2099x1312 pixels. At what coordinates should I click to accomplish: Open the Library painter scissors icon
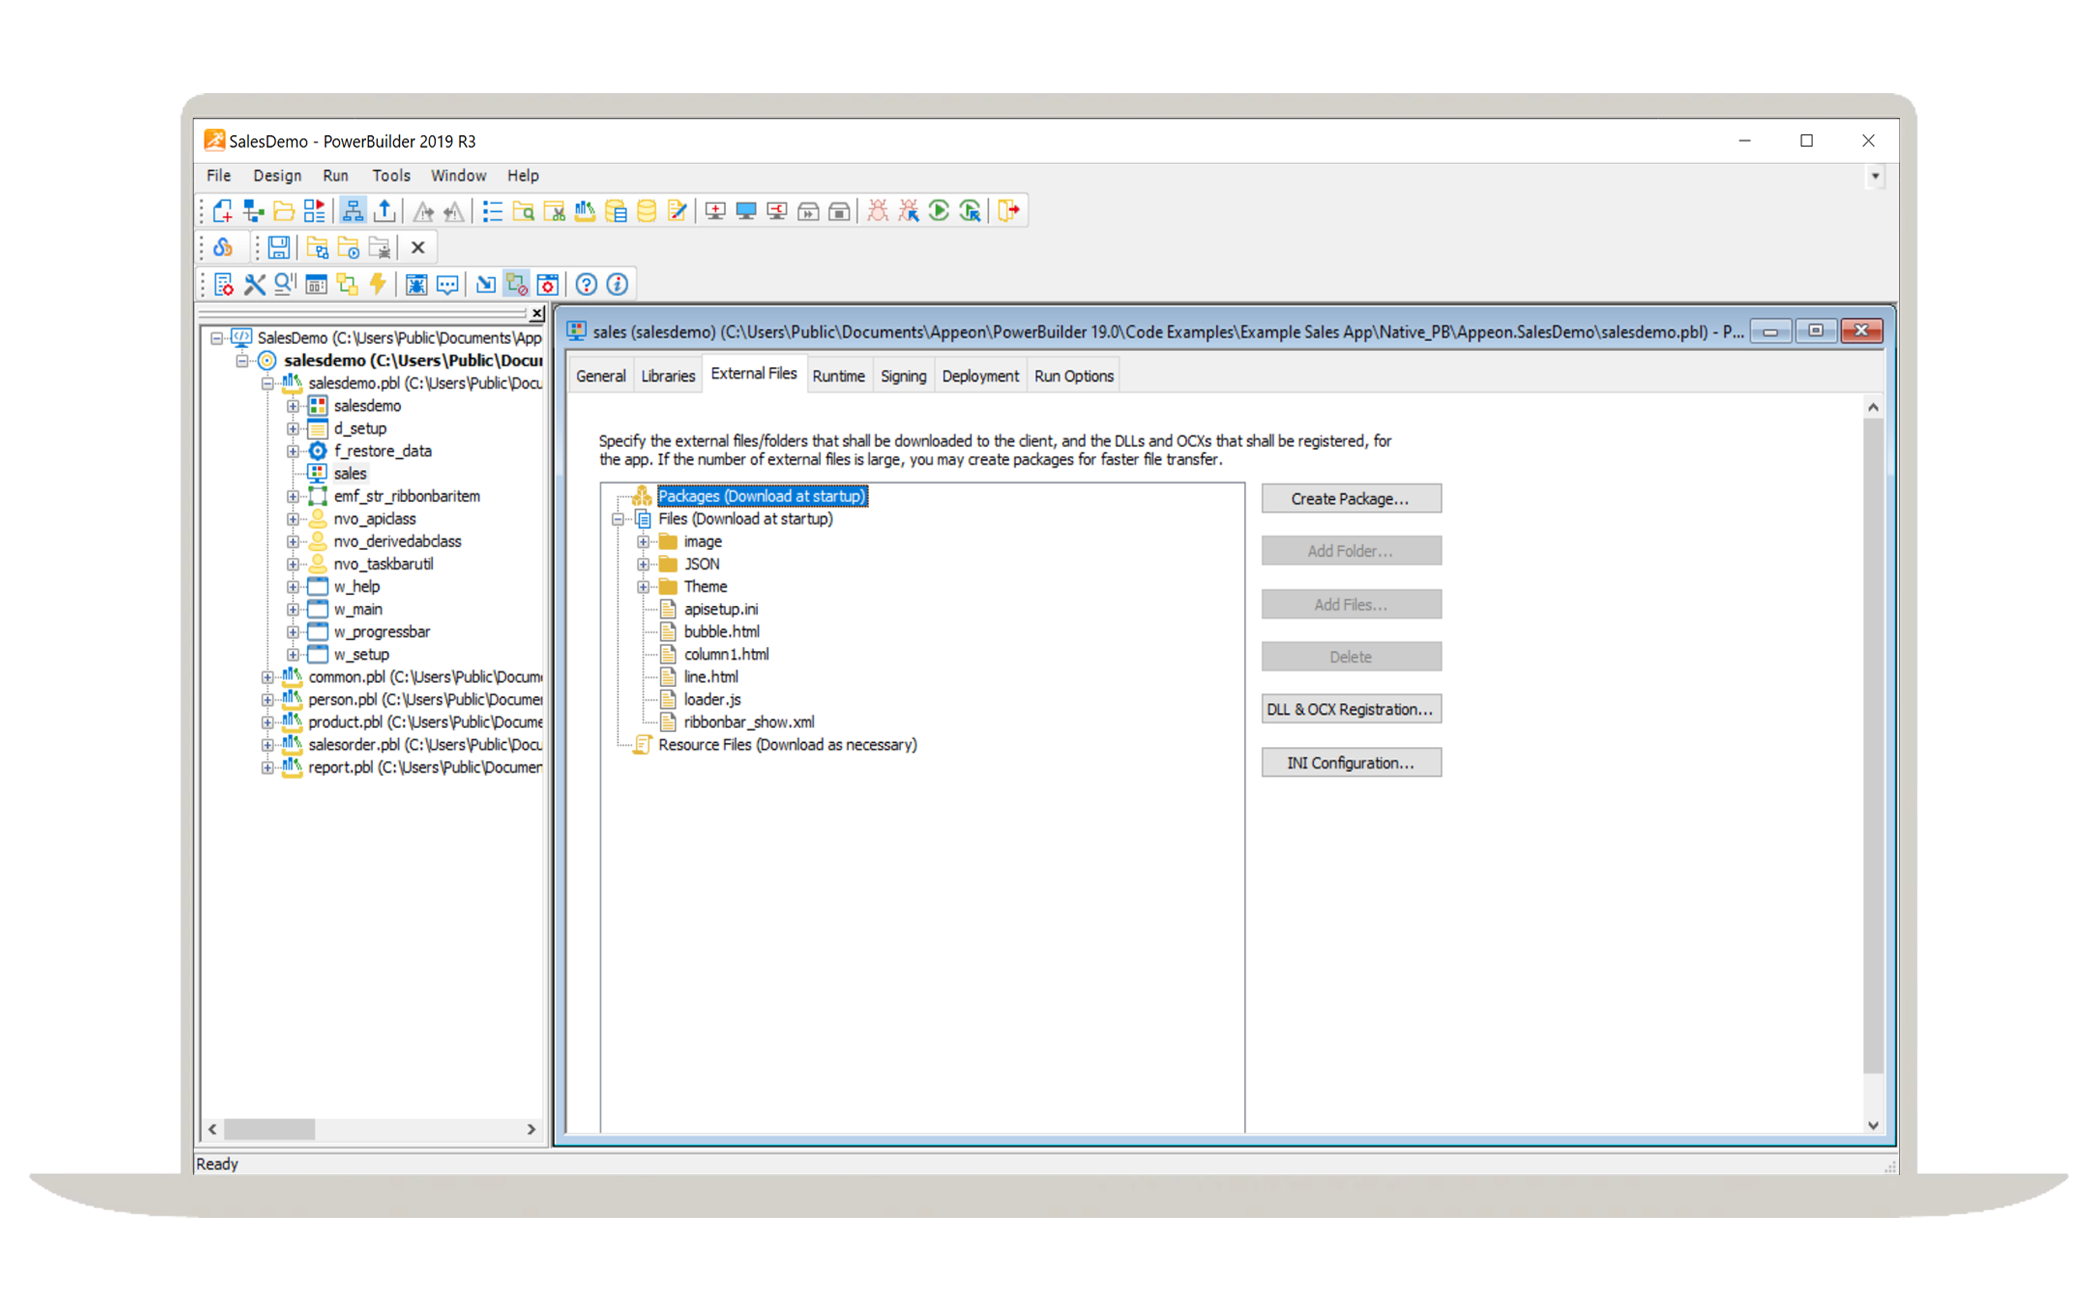(x=554, y=211)
